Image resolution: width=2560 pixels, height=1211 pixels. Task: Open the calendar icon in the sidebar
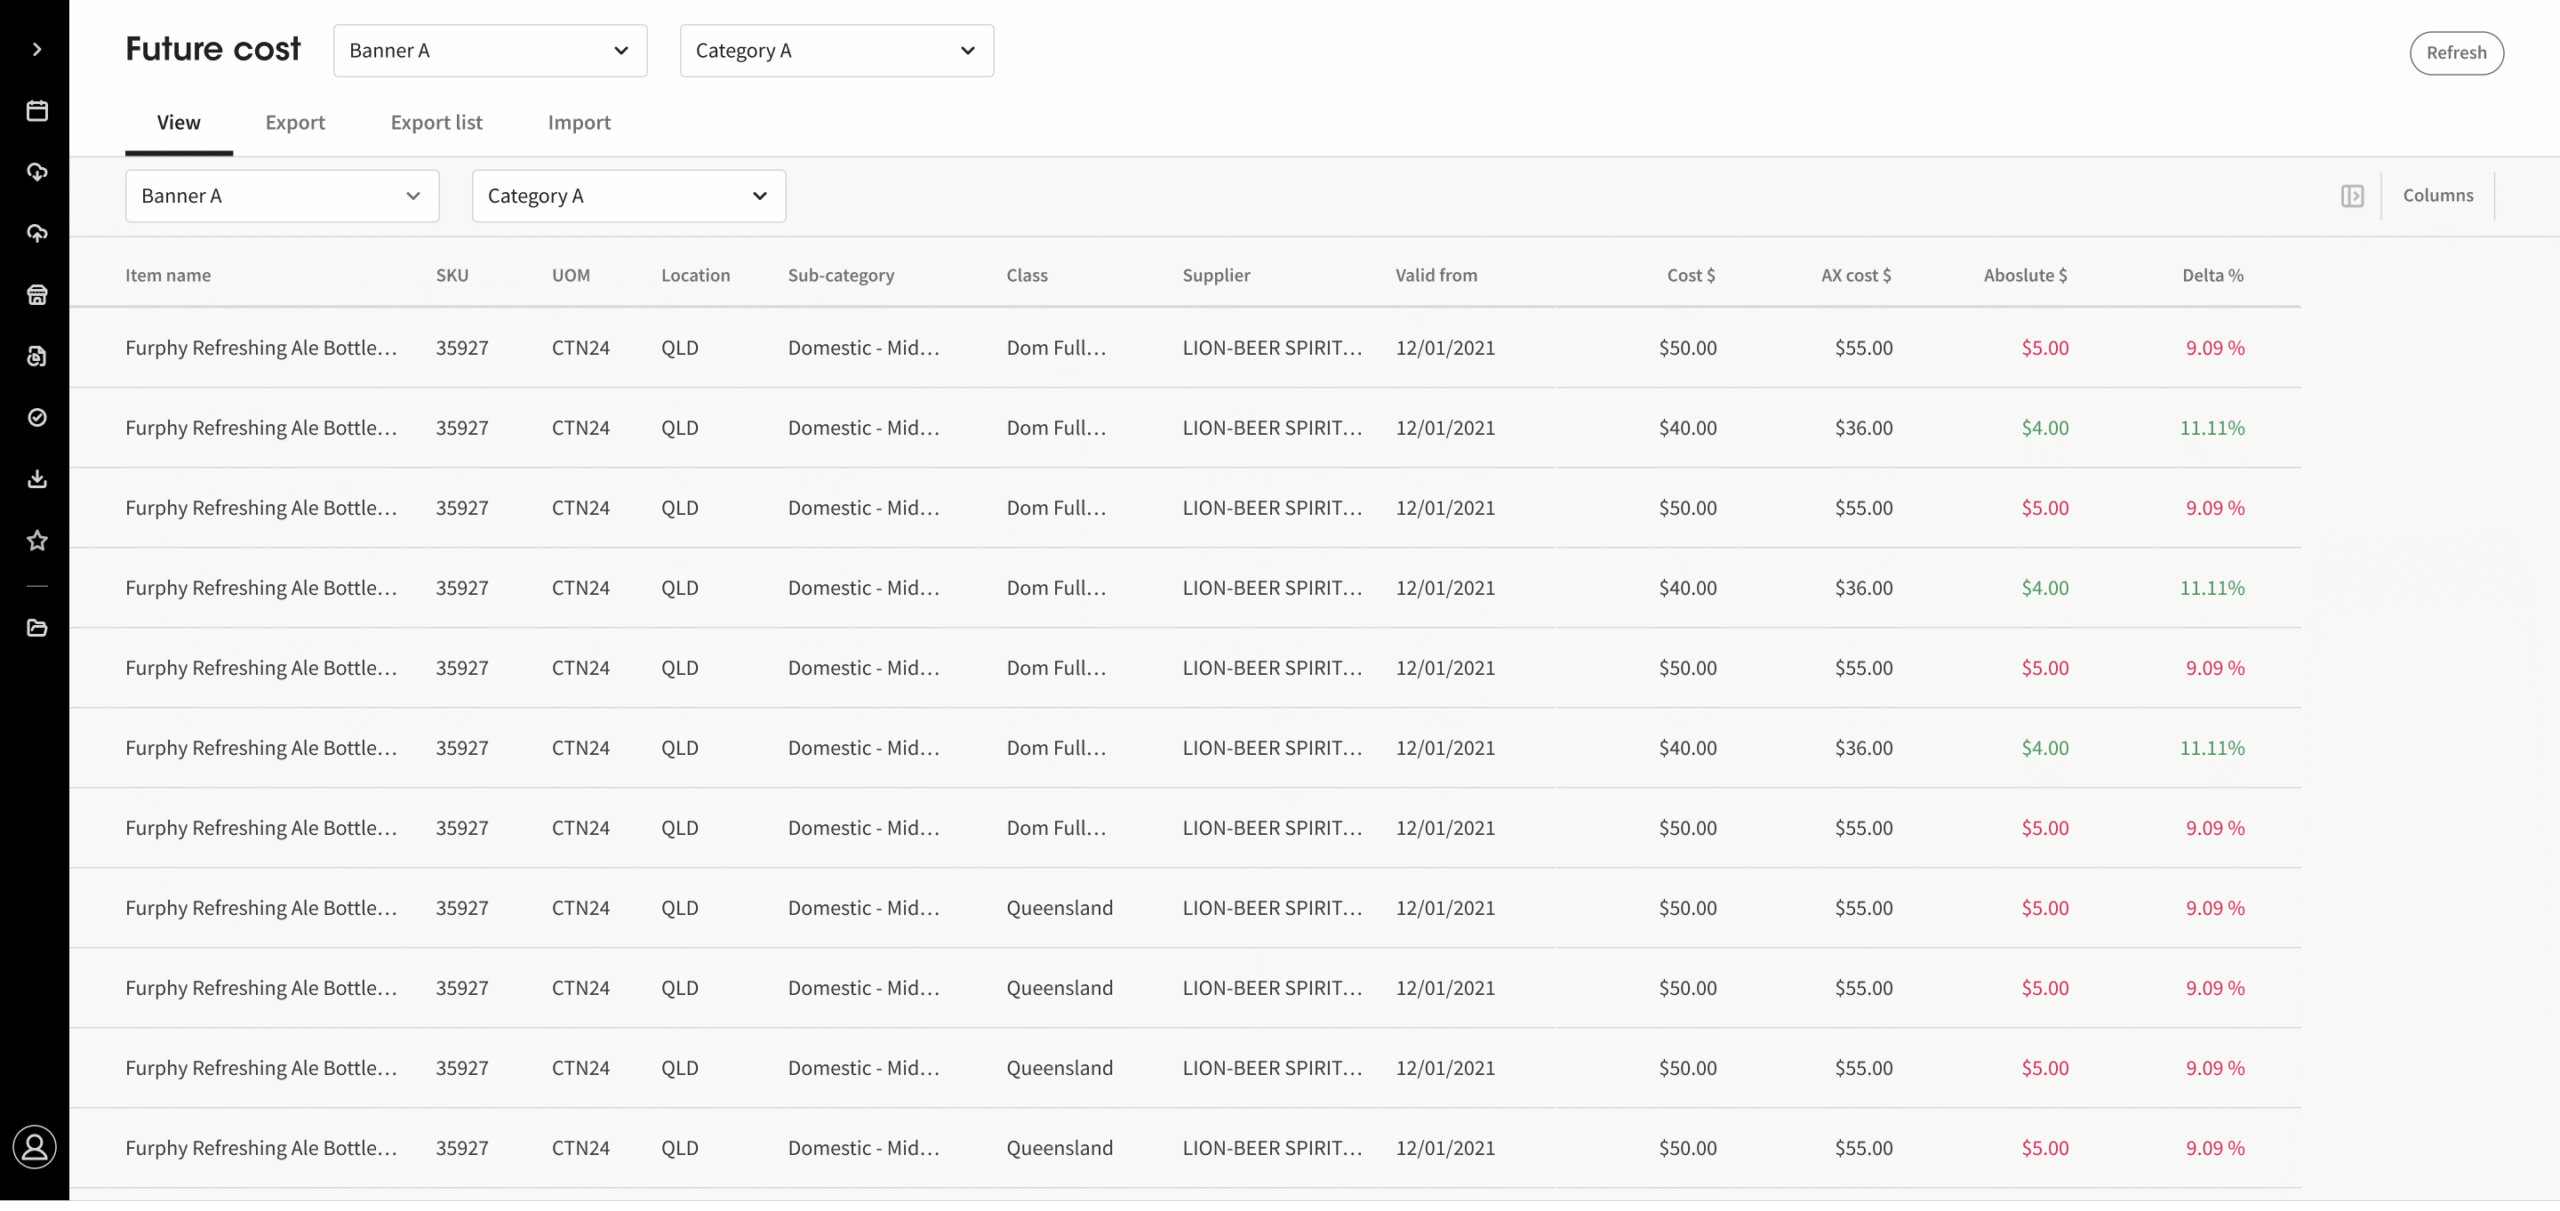(37, 111)
